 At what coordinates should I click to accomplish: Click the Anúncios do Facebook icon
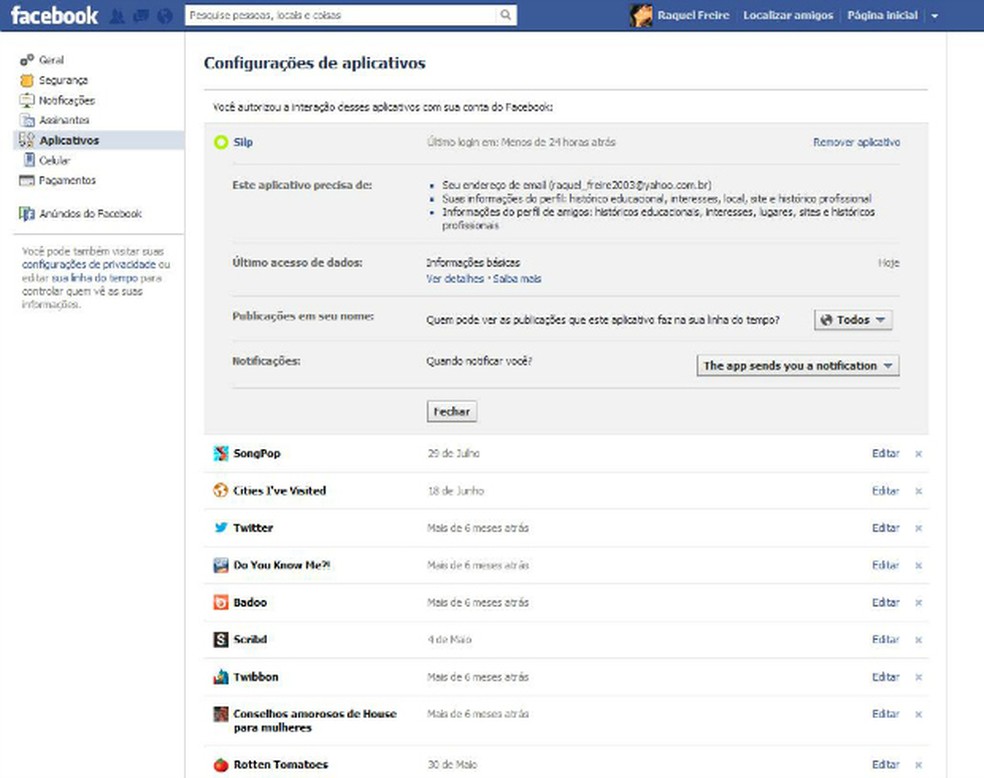26,214
